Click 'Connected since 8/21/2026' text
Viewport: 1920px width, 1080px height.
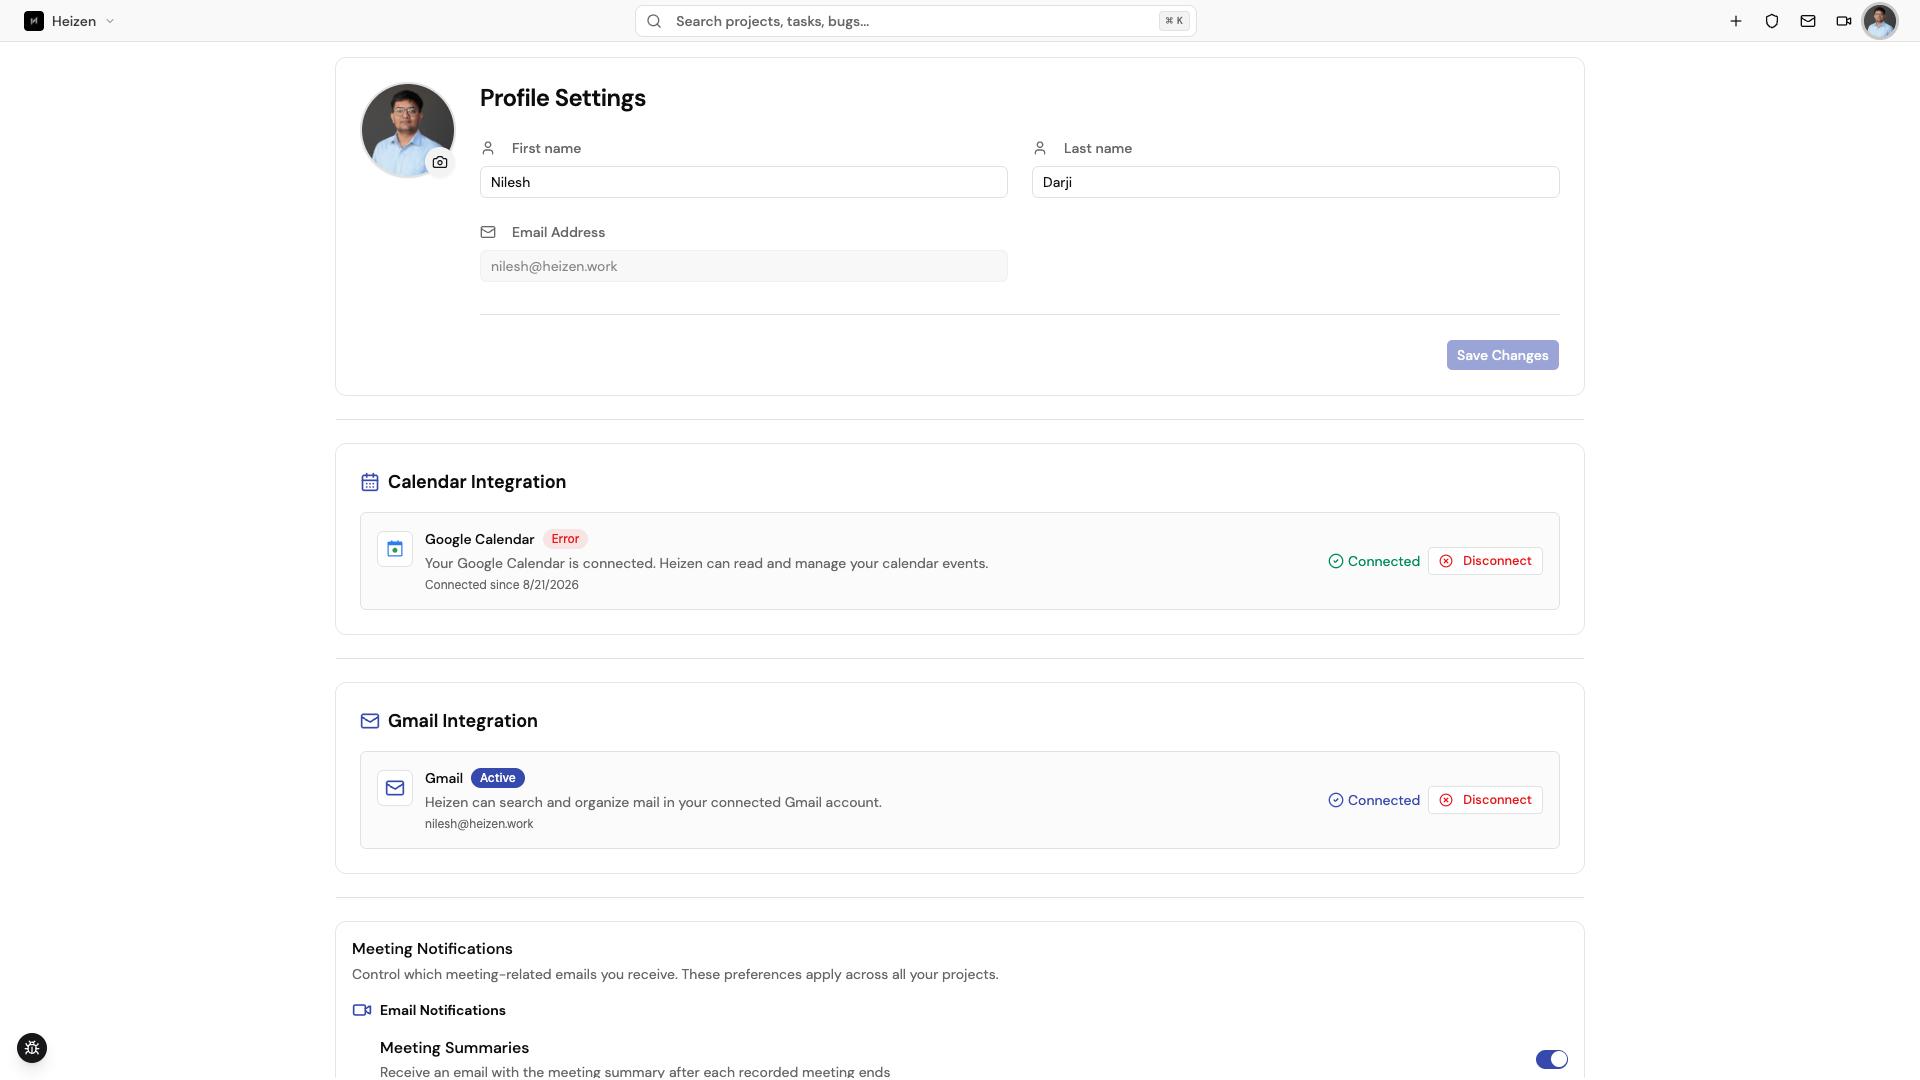[x=502, y=585]
